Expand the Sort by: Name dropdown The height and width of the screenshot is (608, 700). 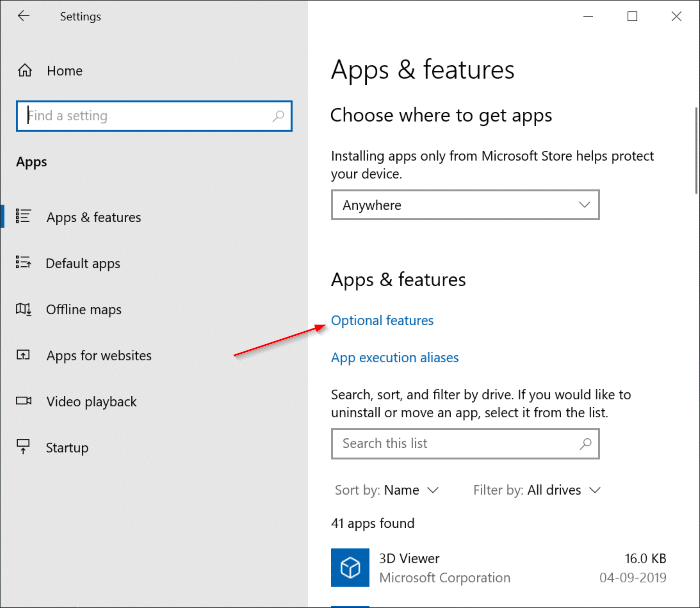[387, 490]
